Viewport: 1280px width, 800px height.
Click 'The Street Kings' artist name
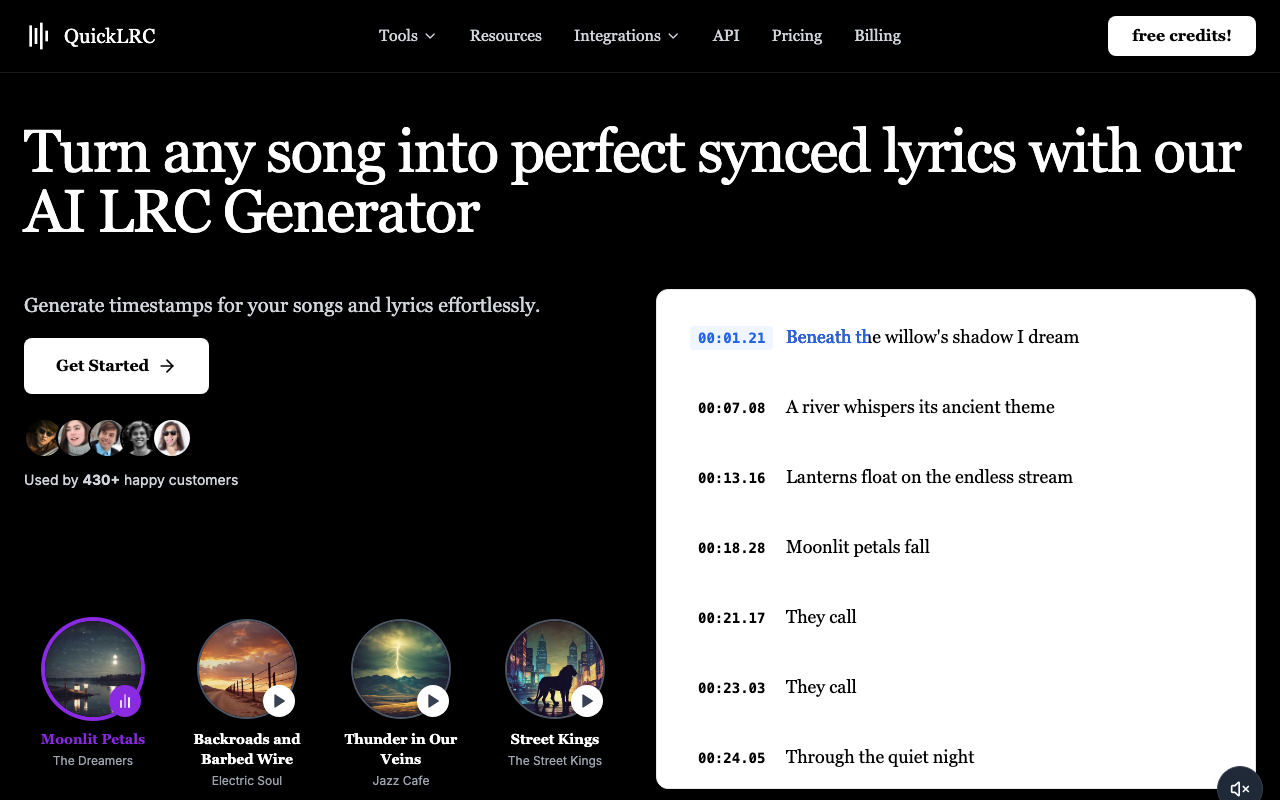(555, 761)
